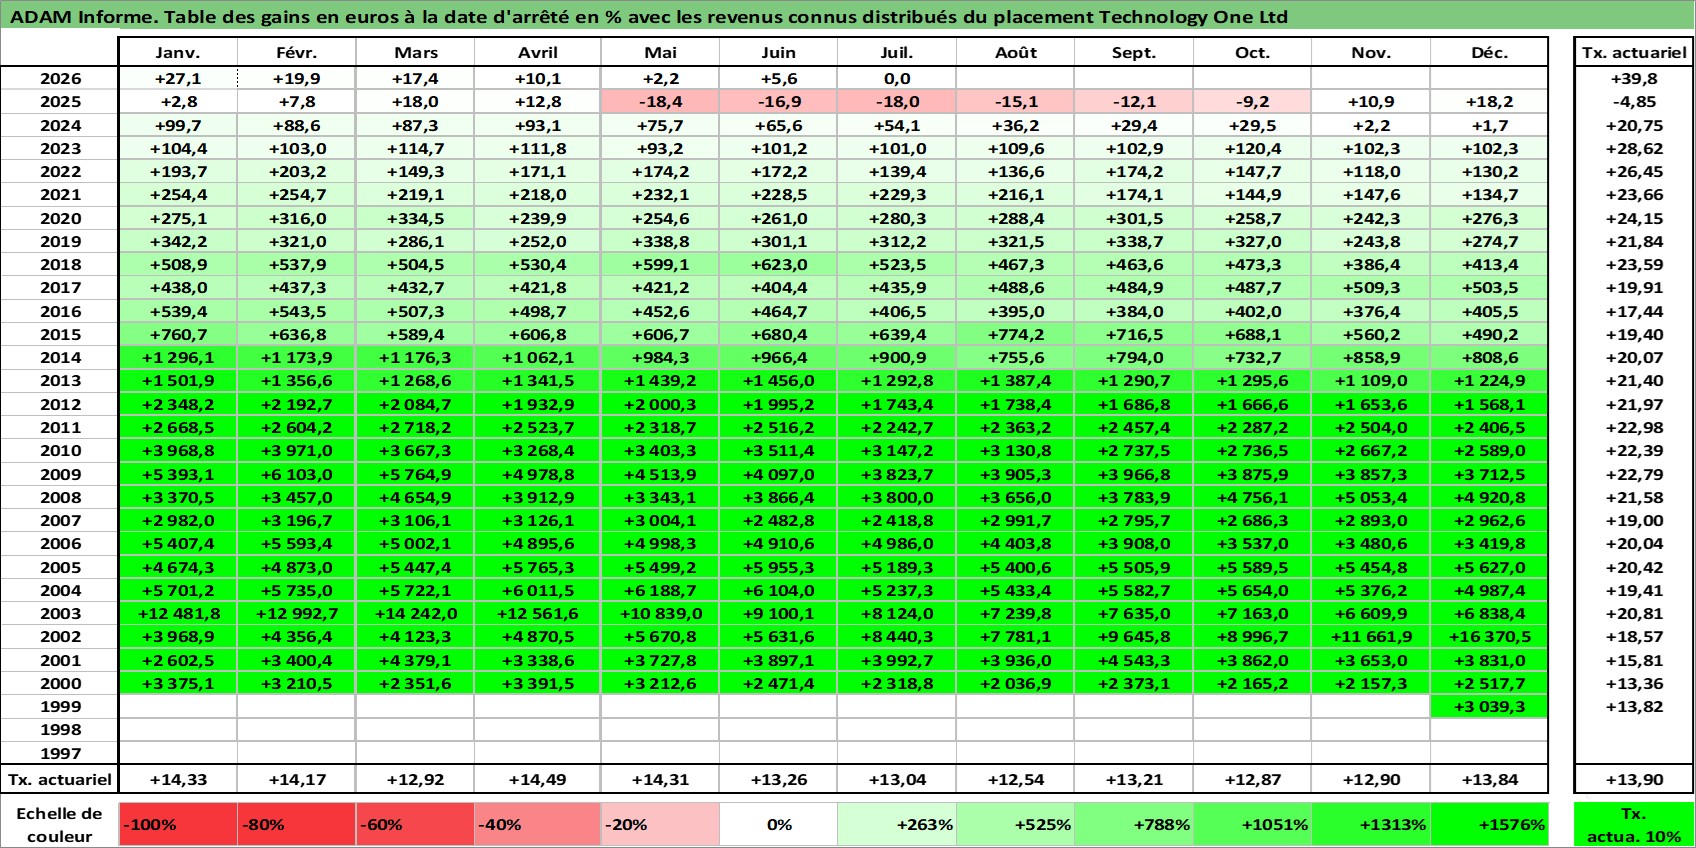Click the +99,7 cell in Janv. 2024
The height and width of the screenshot is (848, 1696).
[178, 125]
